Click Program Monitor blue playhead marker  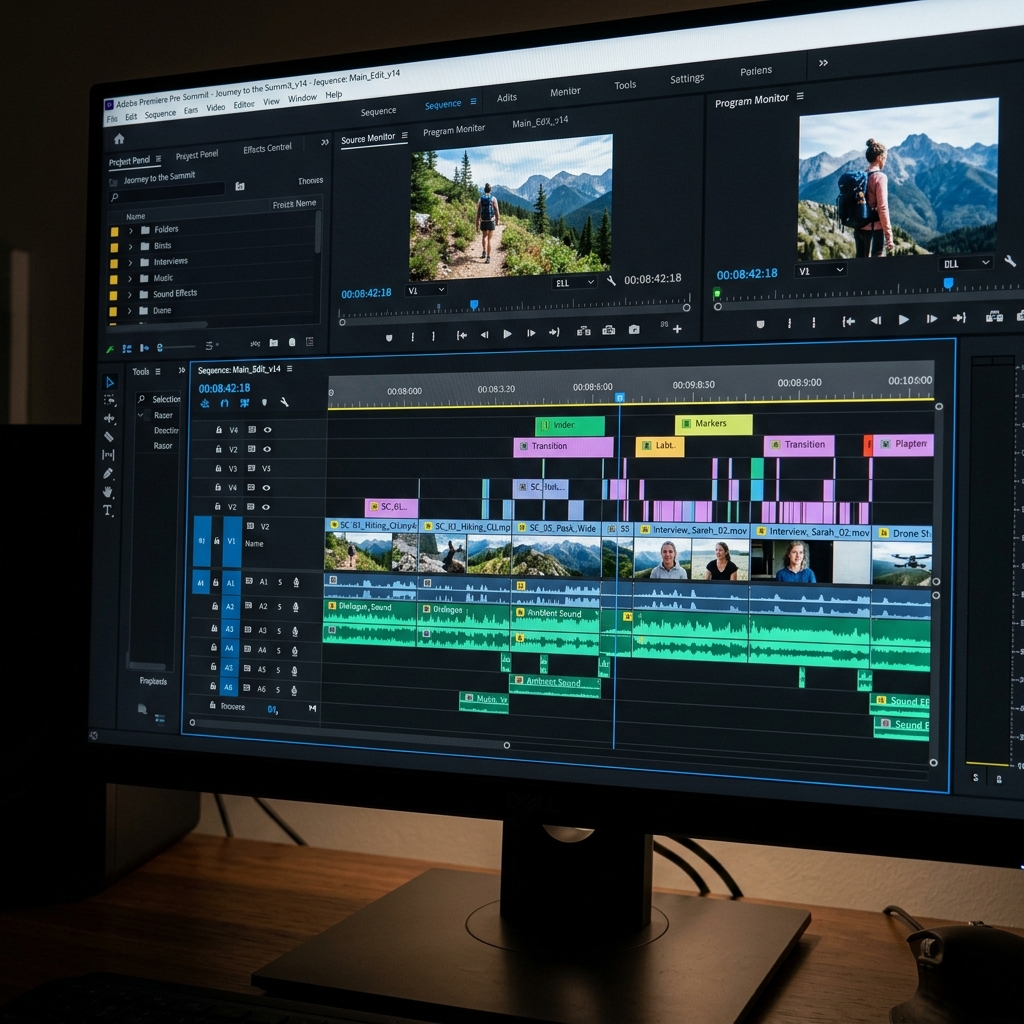pyautogui.click(x=948, y=283)
